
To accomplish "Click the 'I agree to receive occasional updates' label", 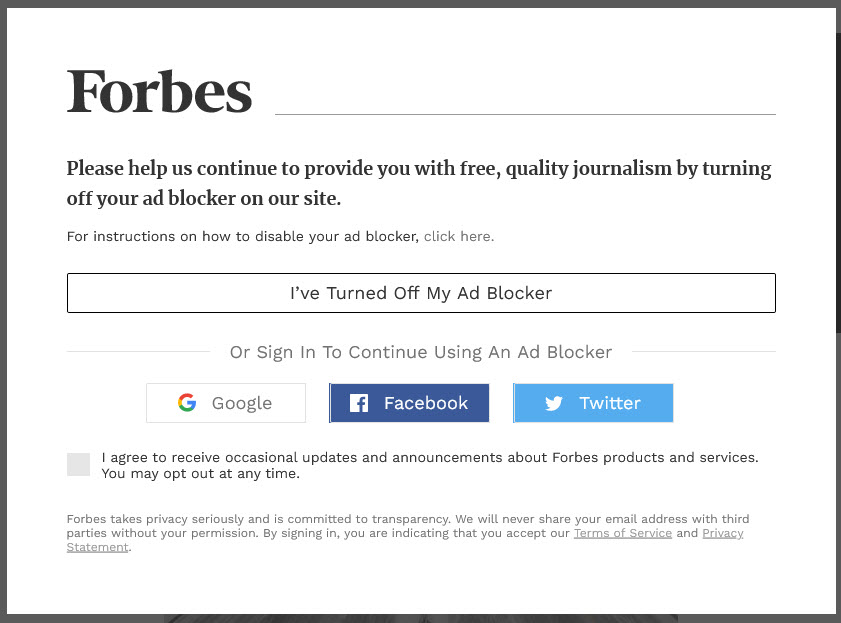I will (430, 465).
